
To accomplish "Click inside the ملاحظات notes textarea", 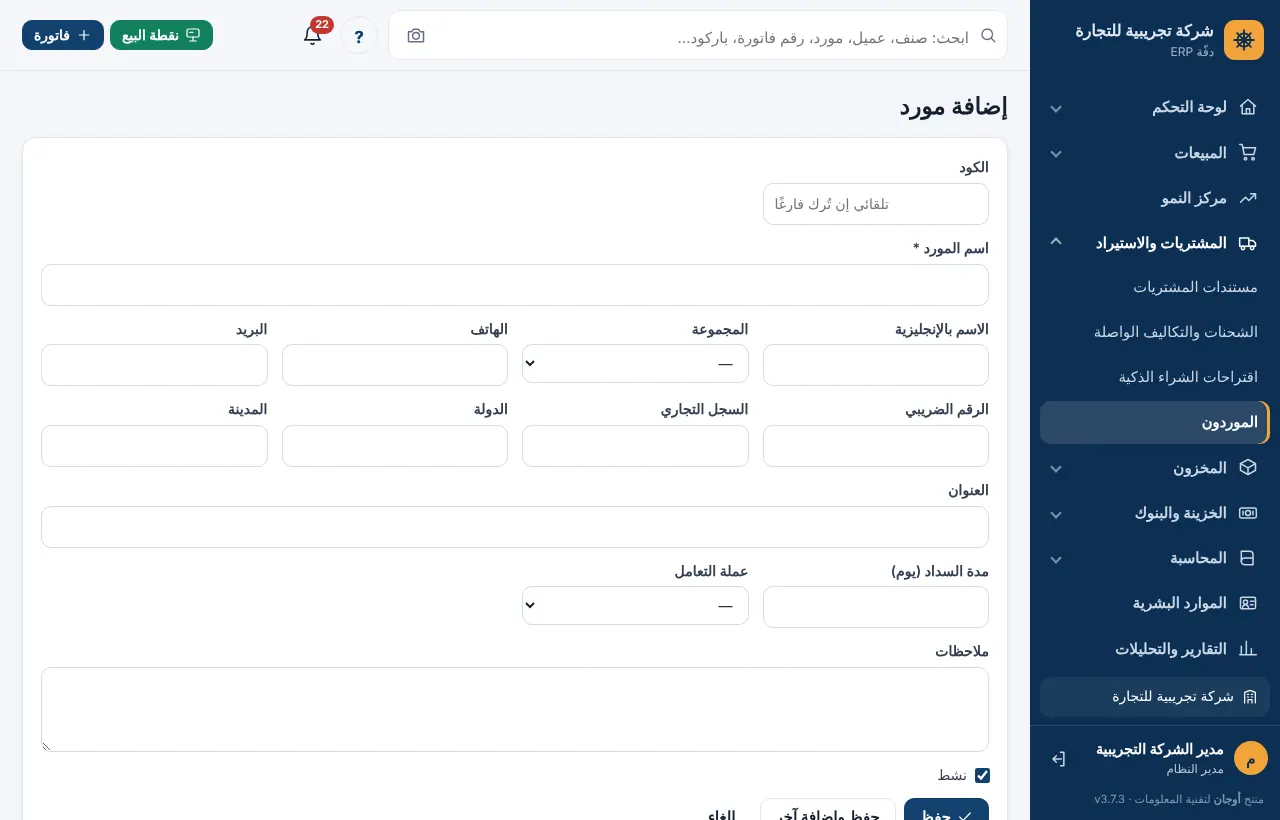I will click(515, 709).
